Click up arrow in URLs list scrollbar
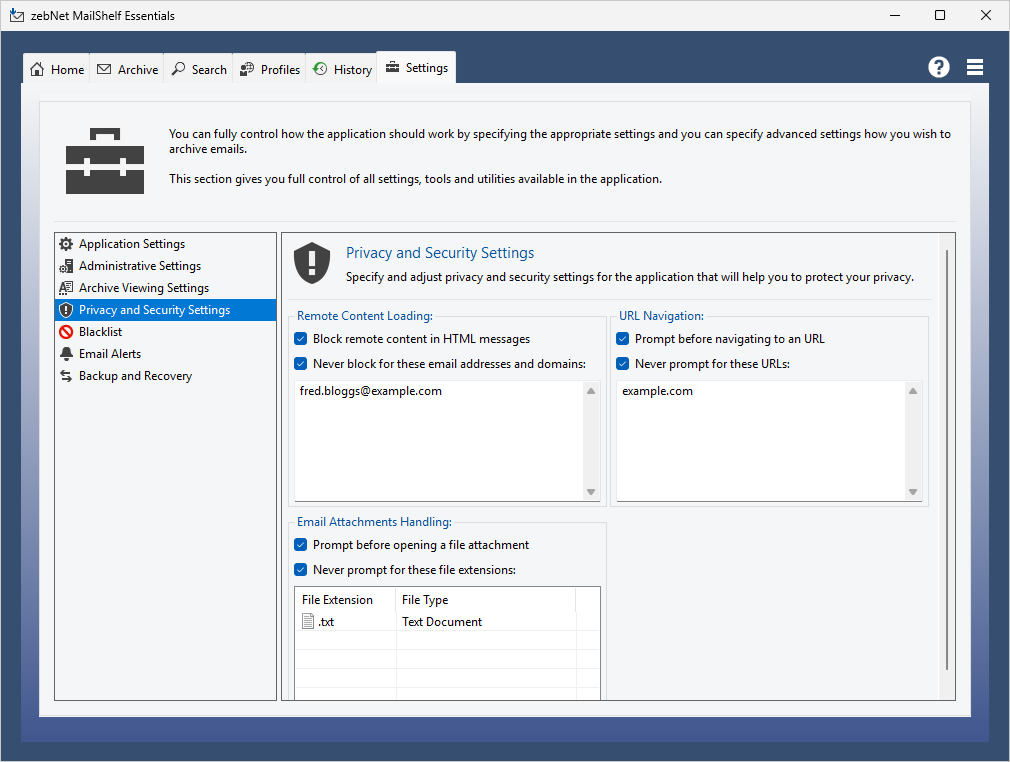The image size is (1010, 762). pos(912,392)
